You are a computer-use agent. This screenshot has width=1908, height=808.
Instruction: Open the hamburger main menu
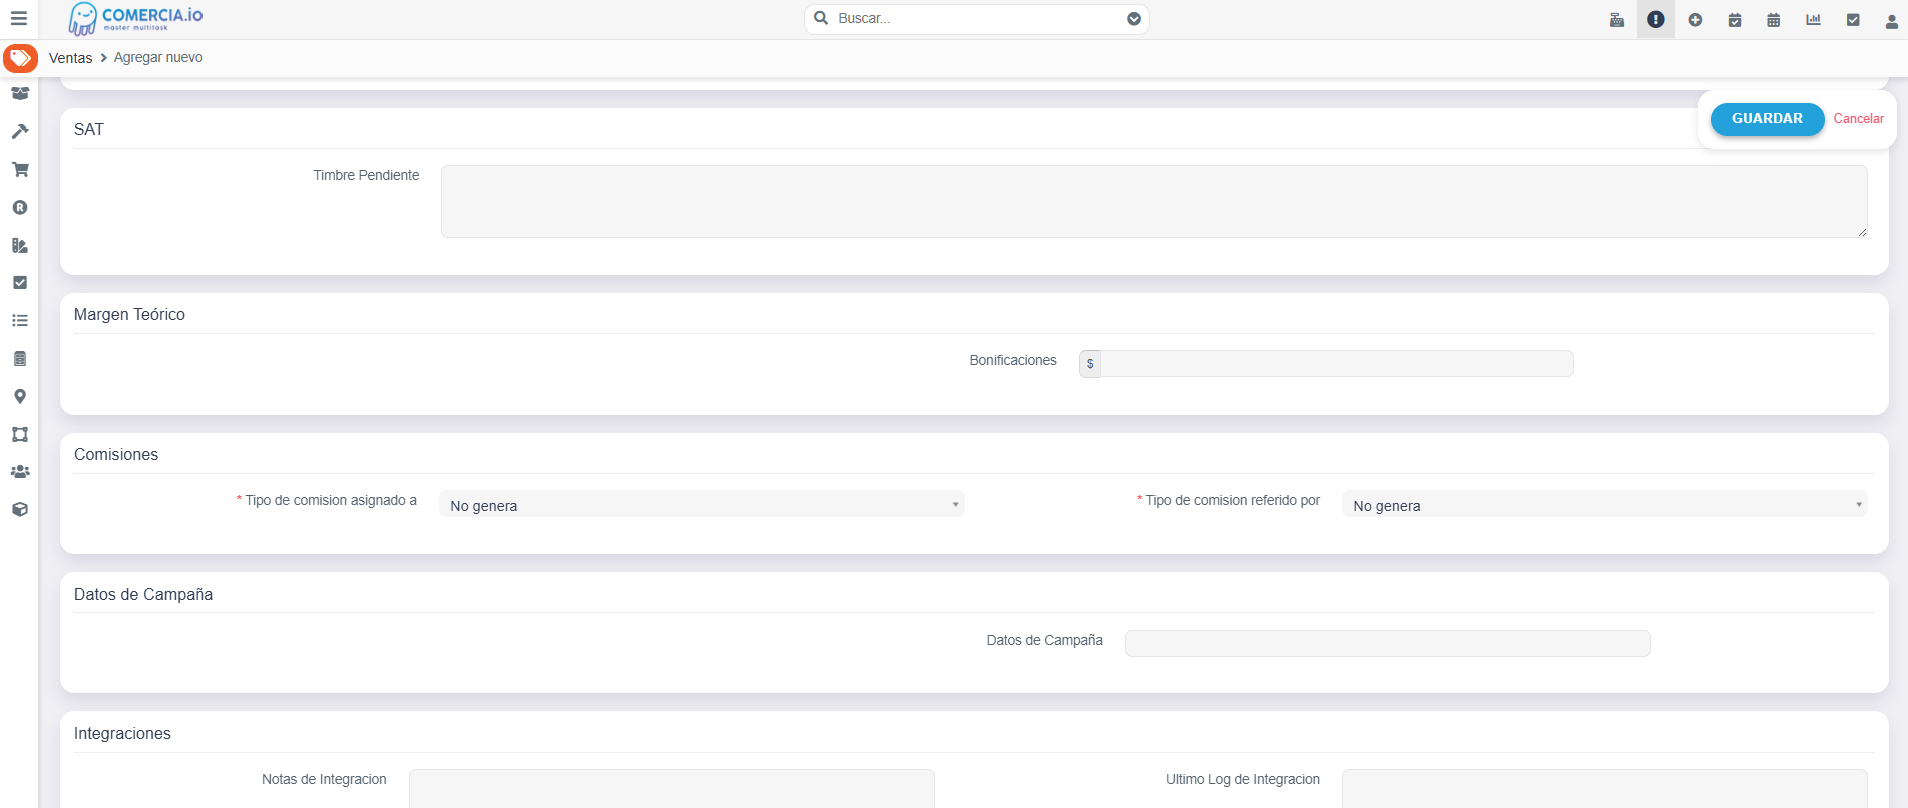pyautogui.click(x=18, y=18)
